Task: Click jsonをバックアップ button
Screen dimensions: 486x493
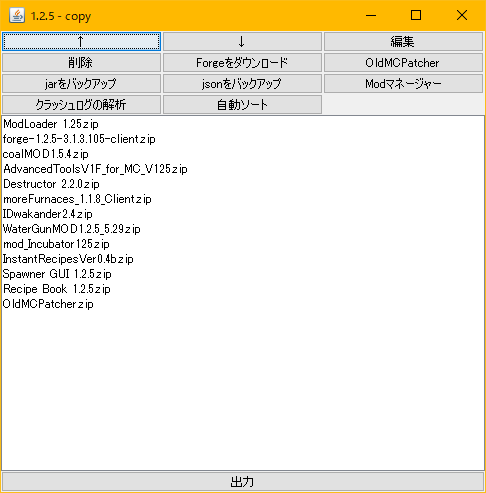Action: click(242, 84)
